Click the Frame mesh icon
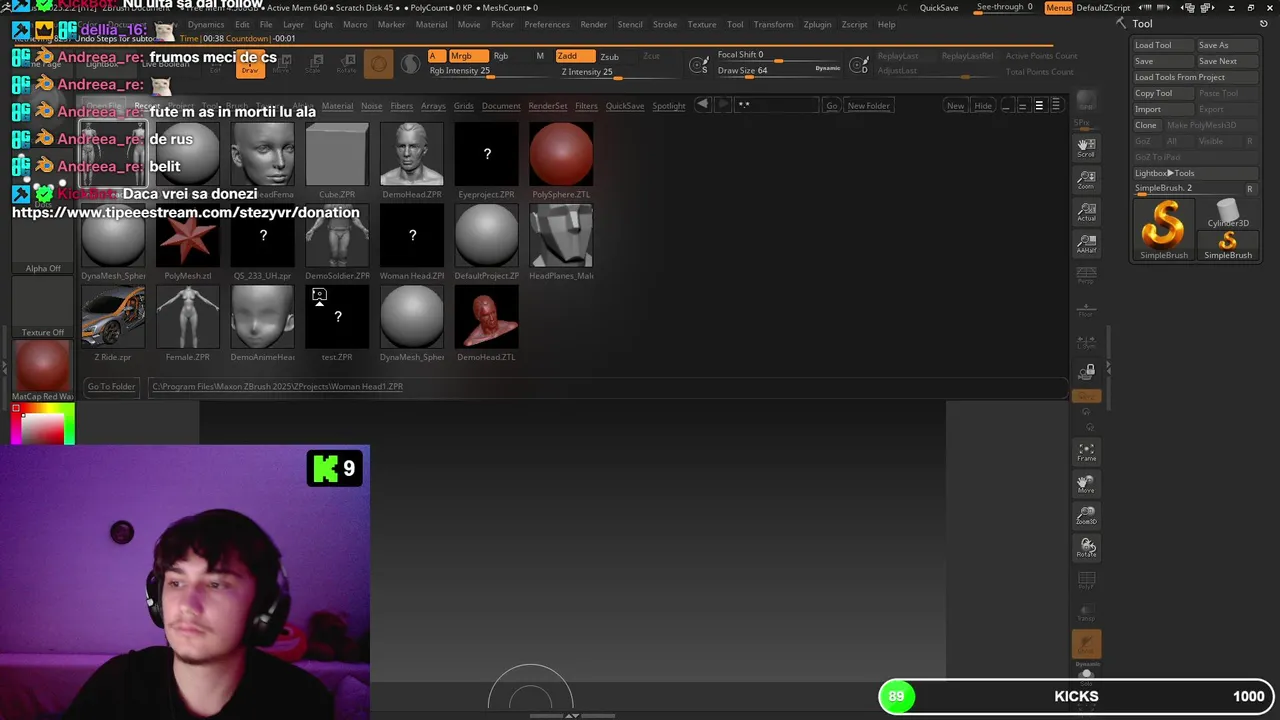The width and height of the screenshot is (1280, 720). pos(1086,452)
